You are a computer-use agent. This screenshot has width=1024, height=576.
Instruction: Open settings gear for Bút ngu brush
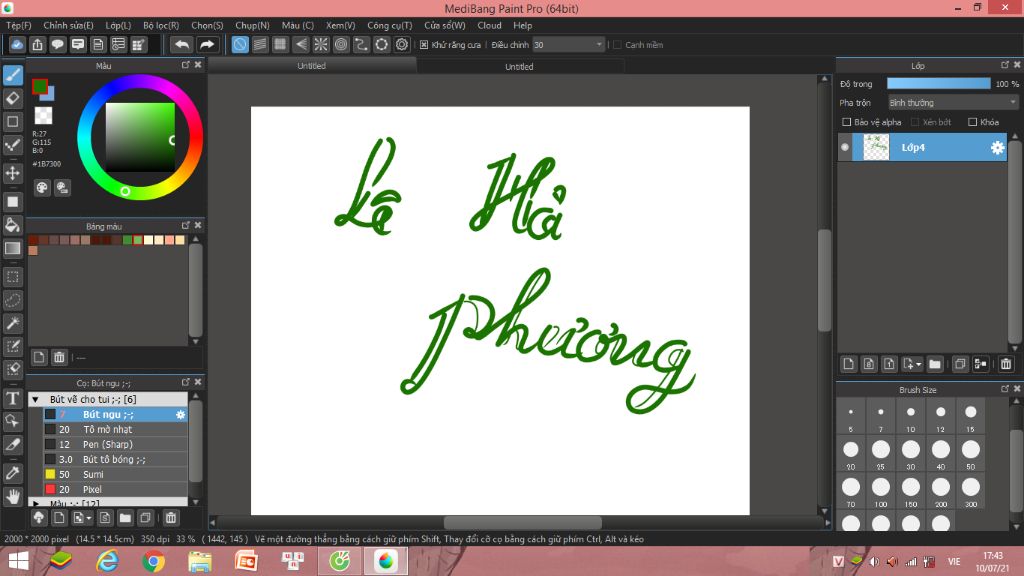click(x=180, y=415)
